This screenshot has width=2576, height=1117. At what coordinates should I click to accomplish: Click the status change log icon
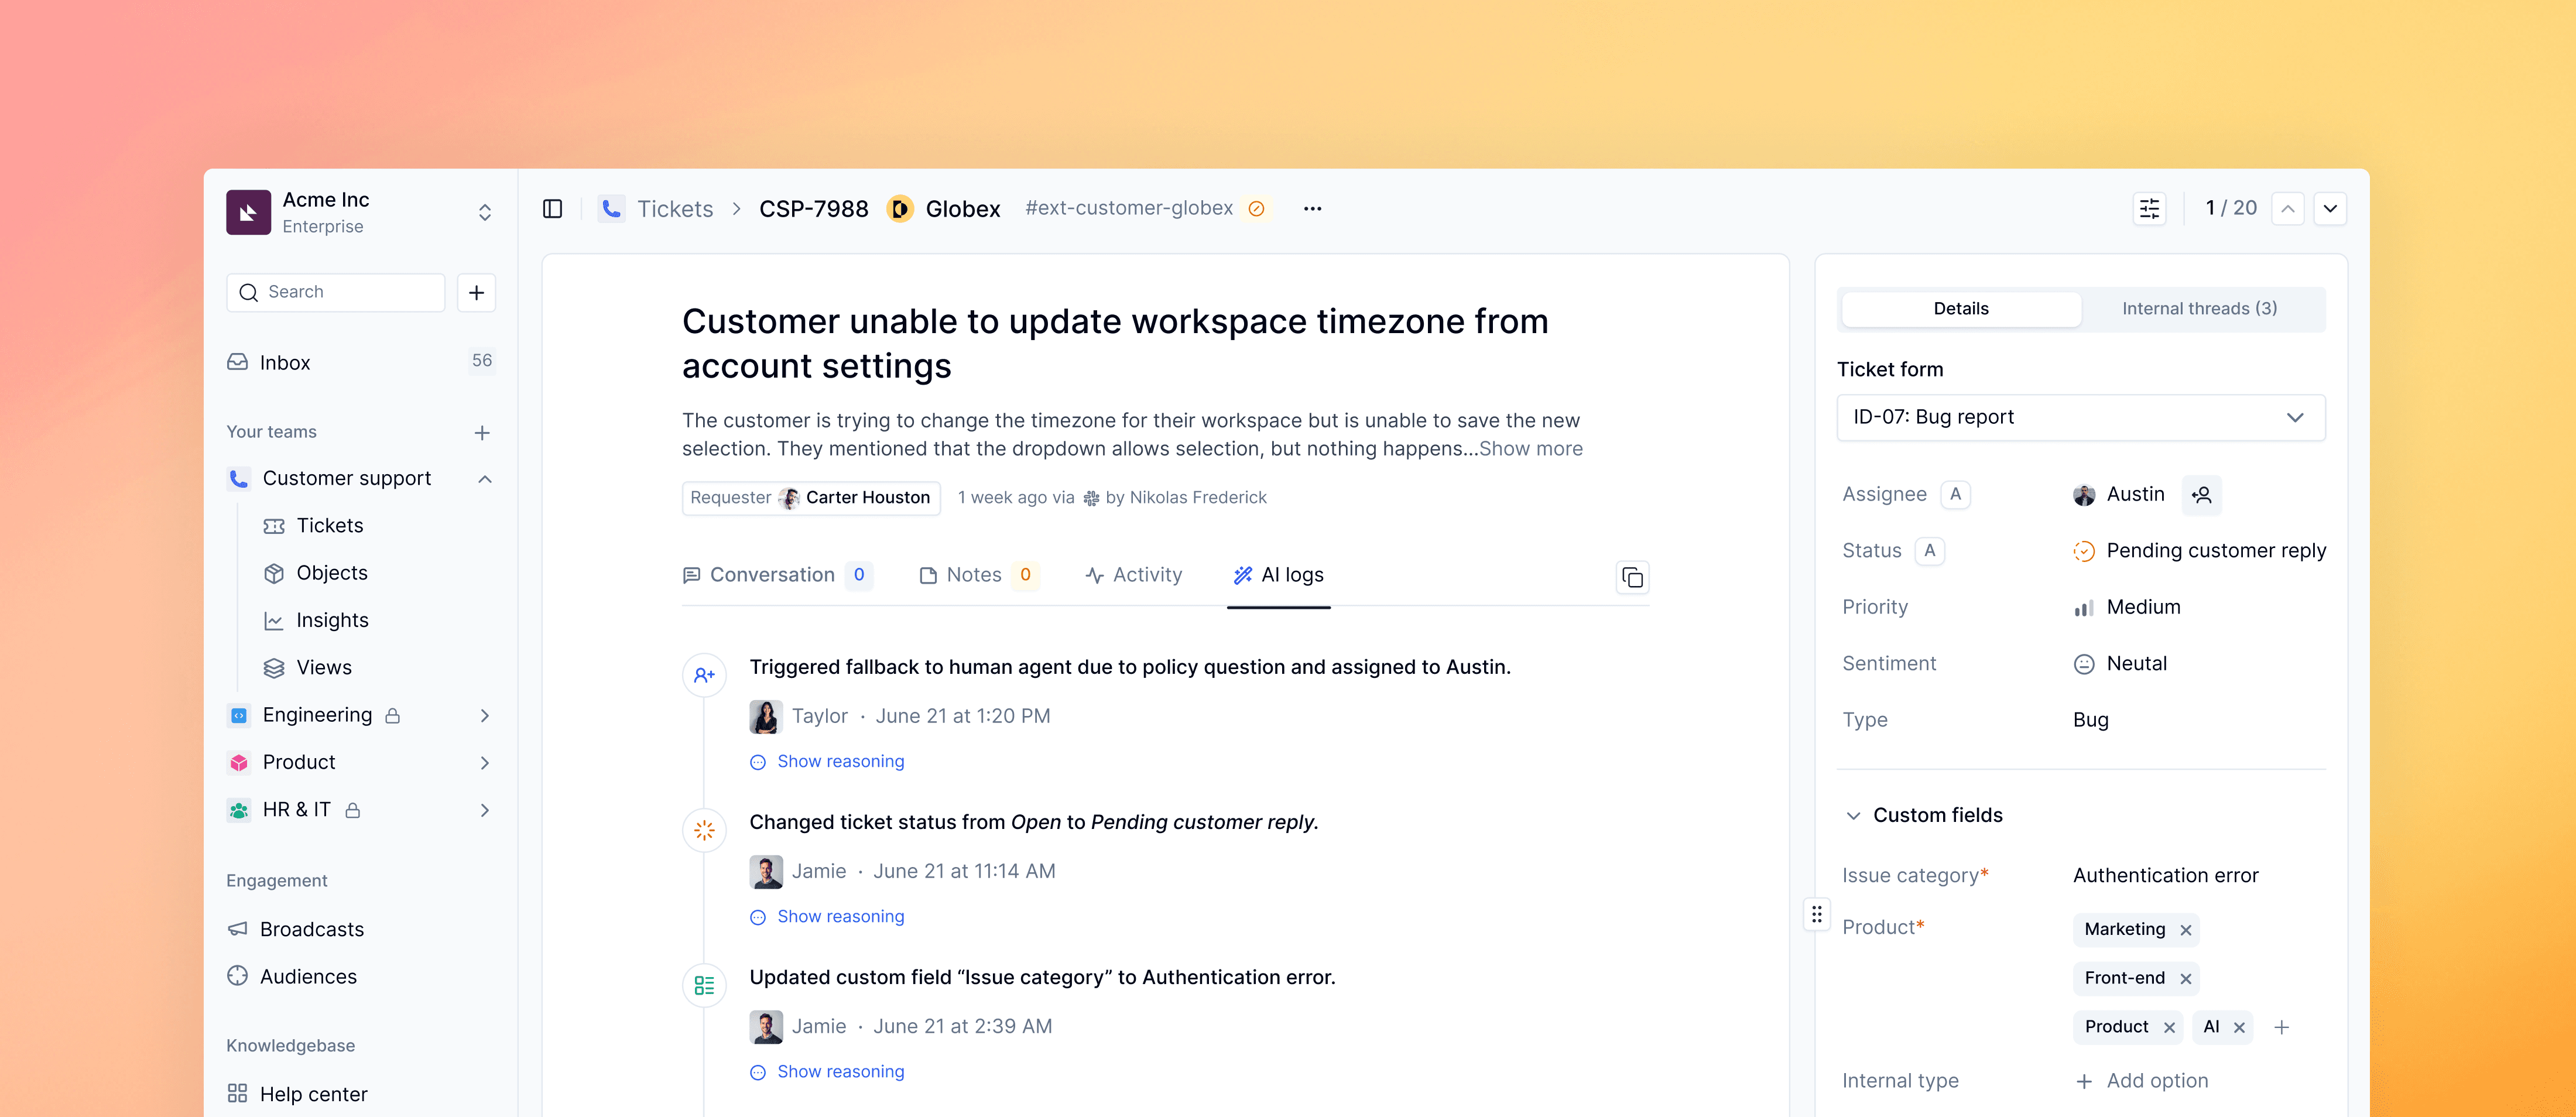click(704, 830)
